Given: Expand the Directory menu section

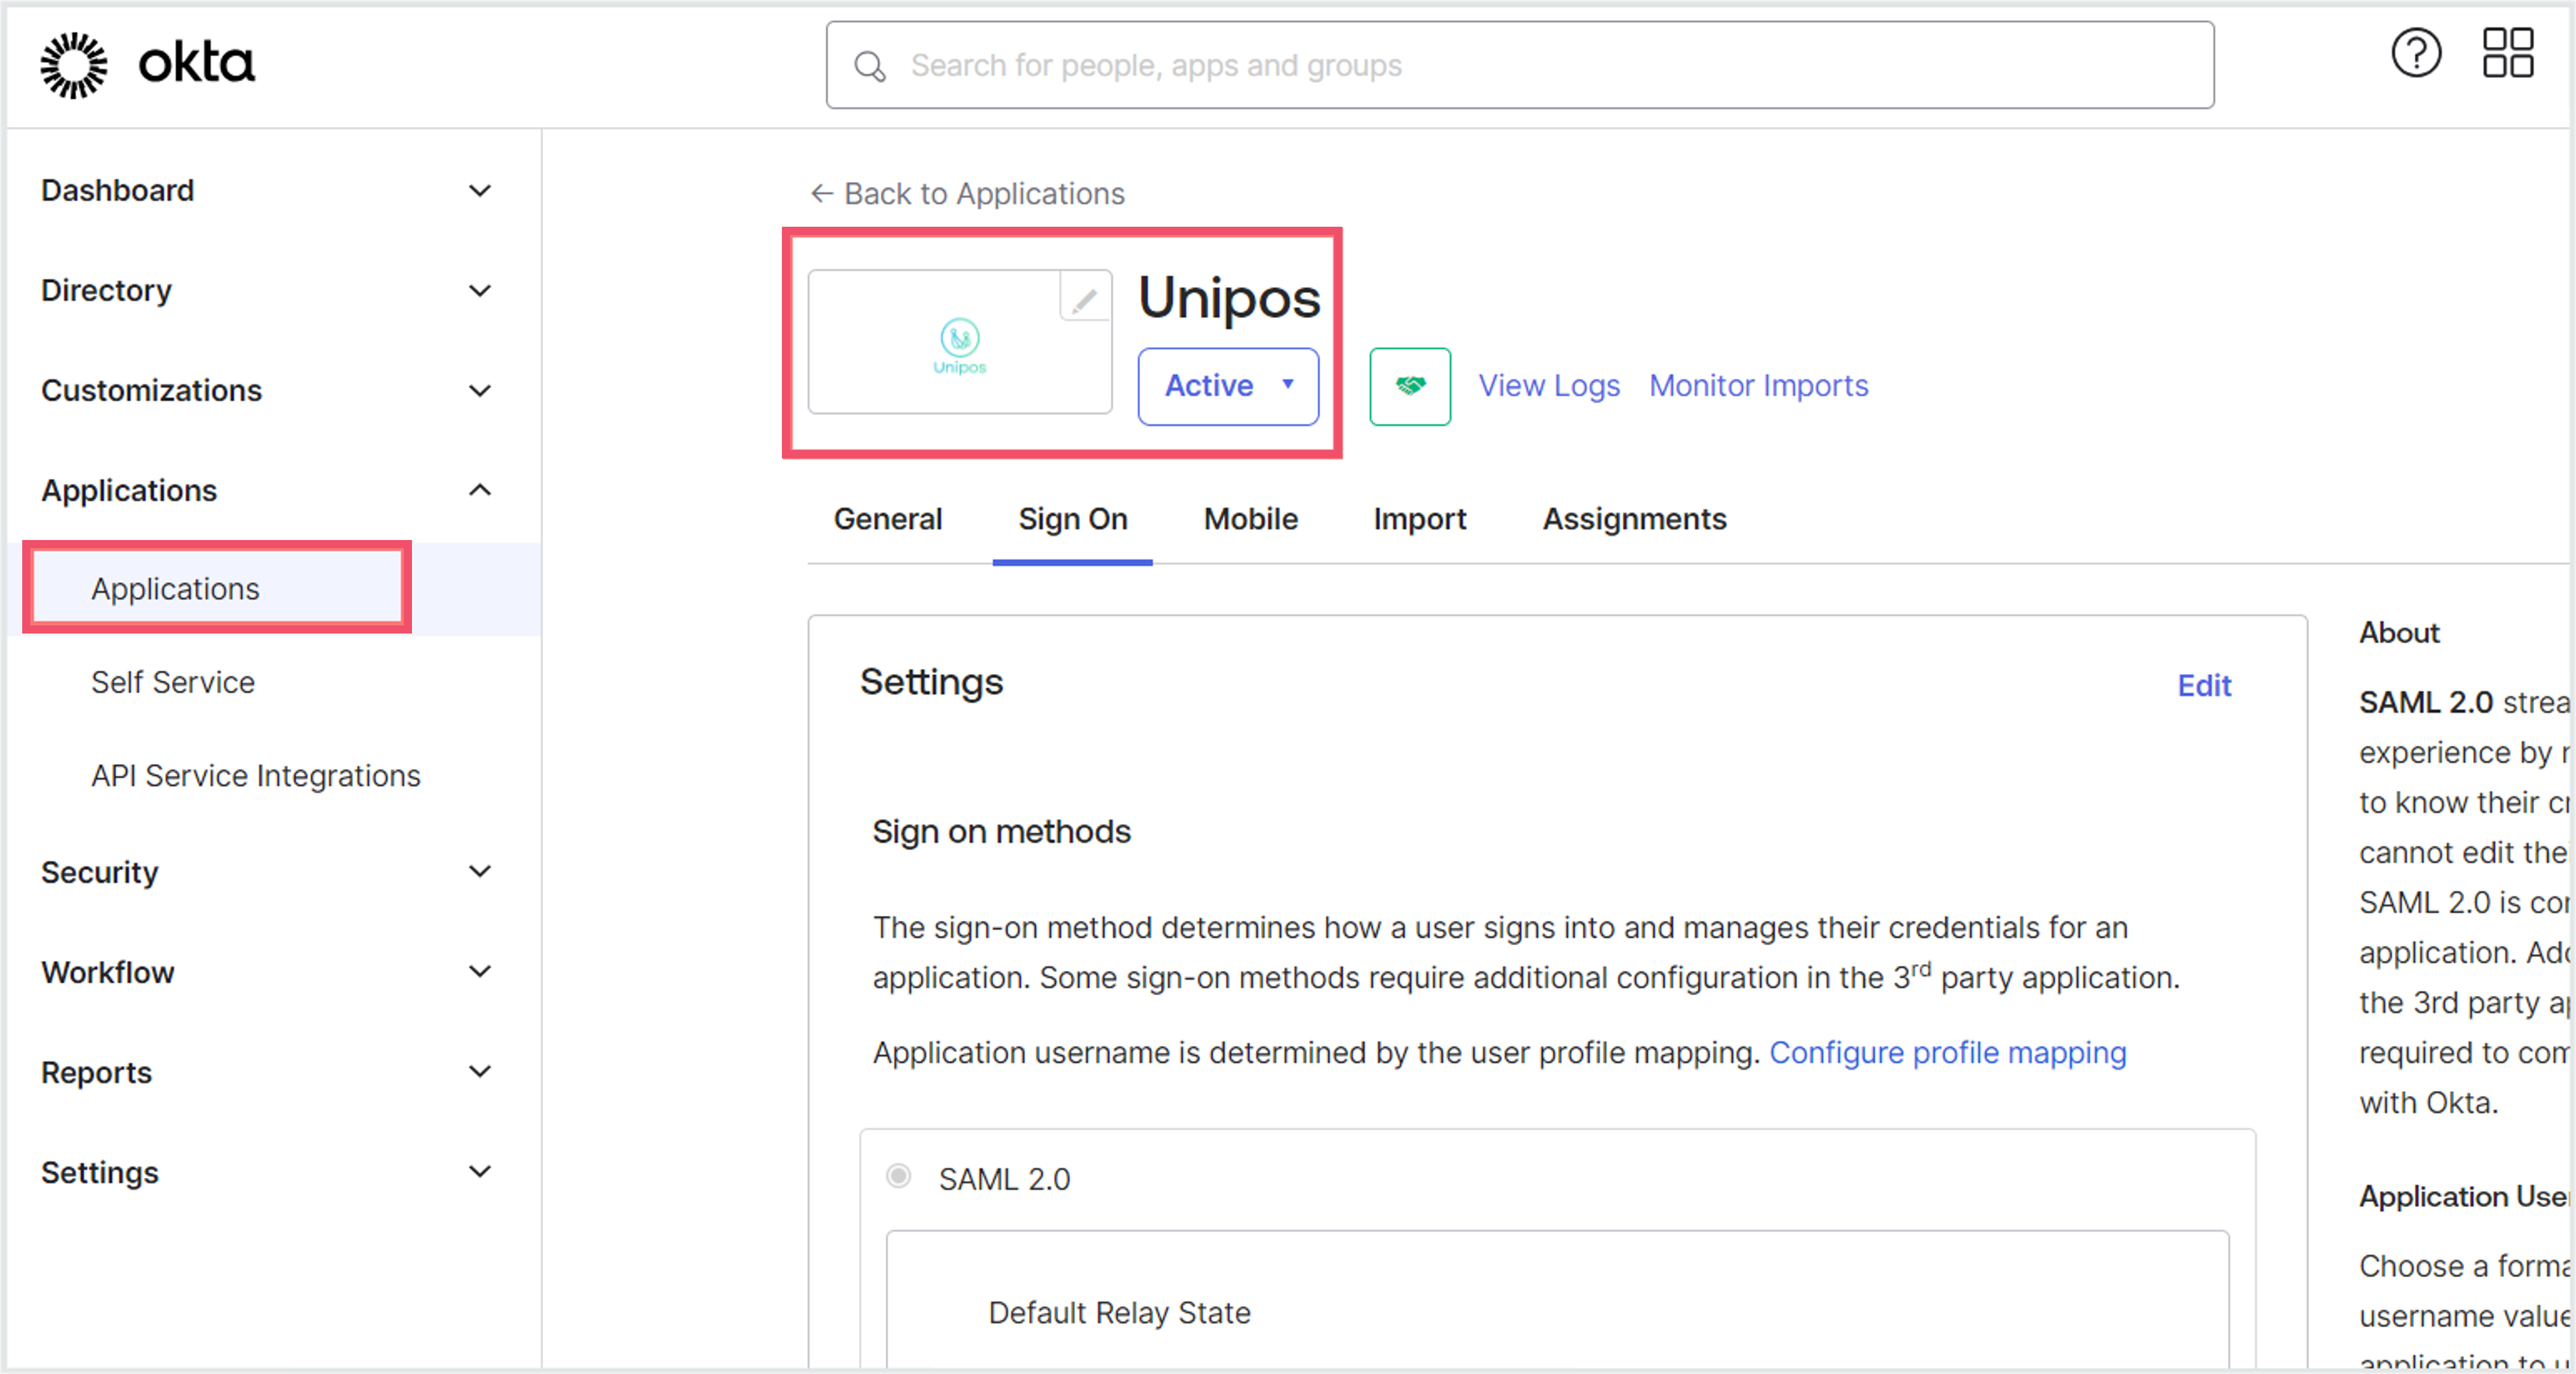Looking at the screenshot, I should pos(268,290).
